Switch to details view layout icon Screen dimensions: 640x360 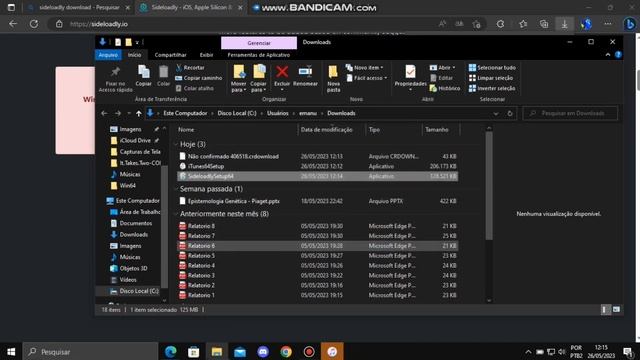604,310
